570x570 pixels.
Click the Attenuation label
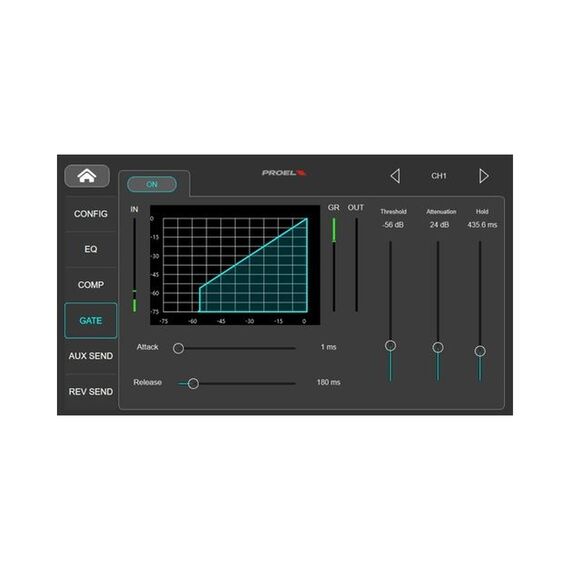coord(441,212)
